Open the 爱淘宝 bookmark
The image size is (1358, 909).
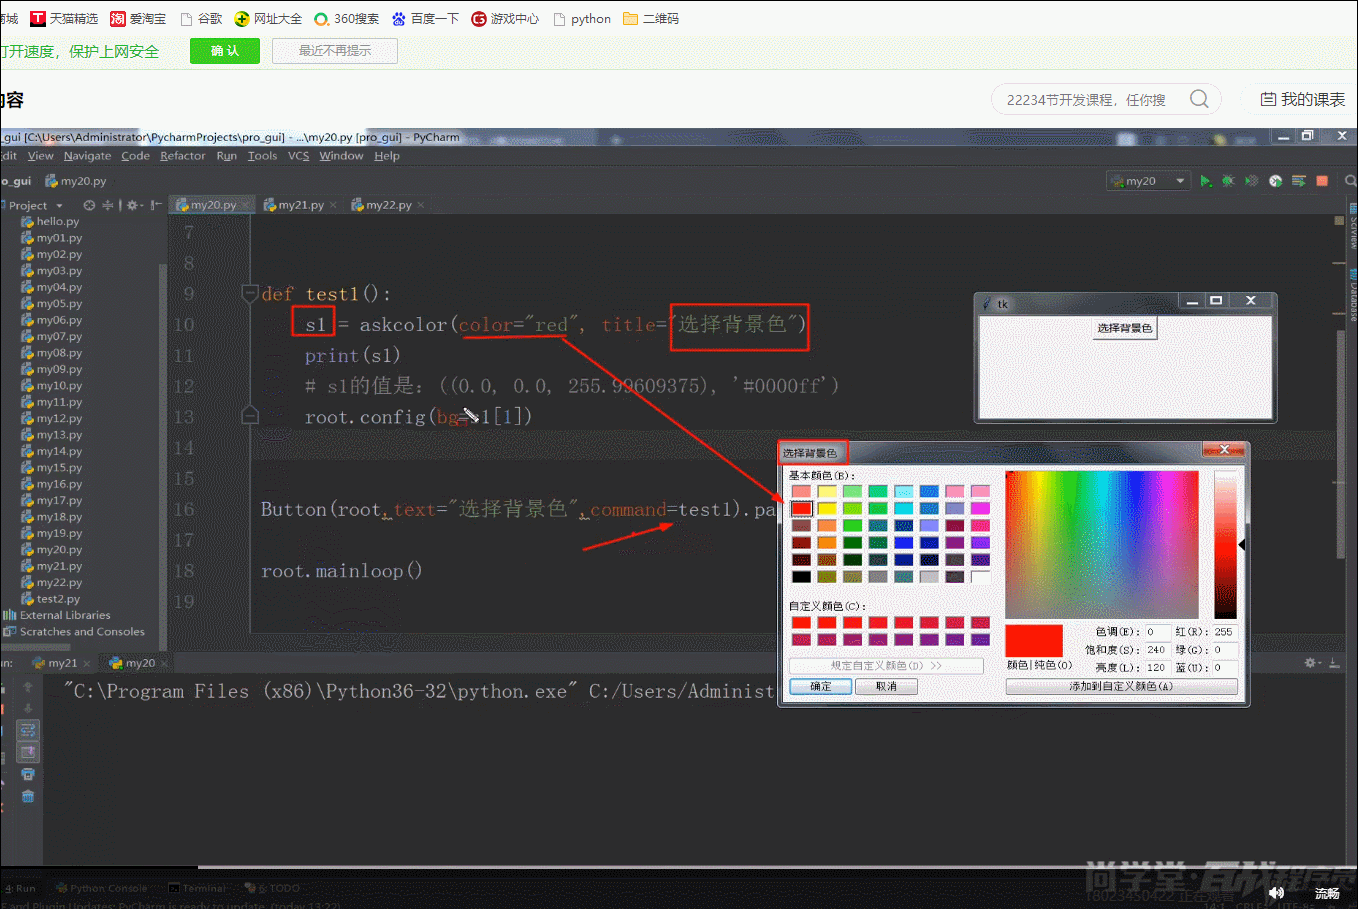pos(138,18)
